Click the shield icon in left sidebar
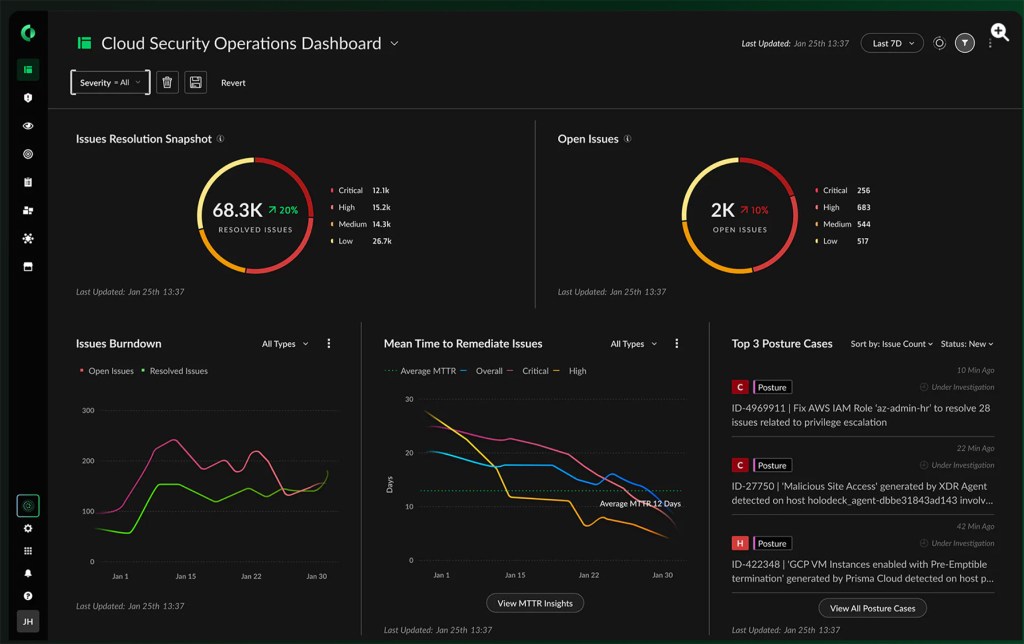 (27, 98)
